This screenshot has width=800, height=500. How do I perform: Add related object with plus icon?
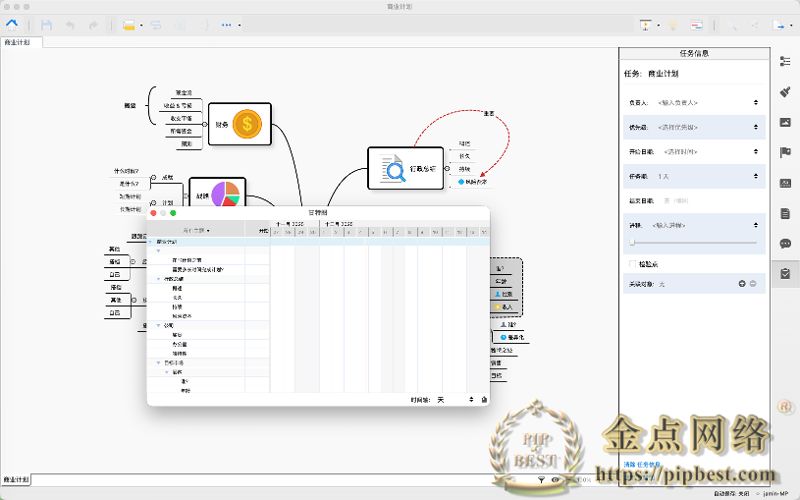(742, 284)
